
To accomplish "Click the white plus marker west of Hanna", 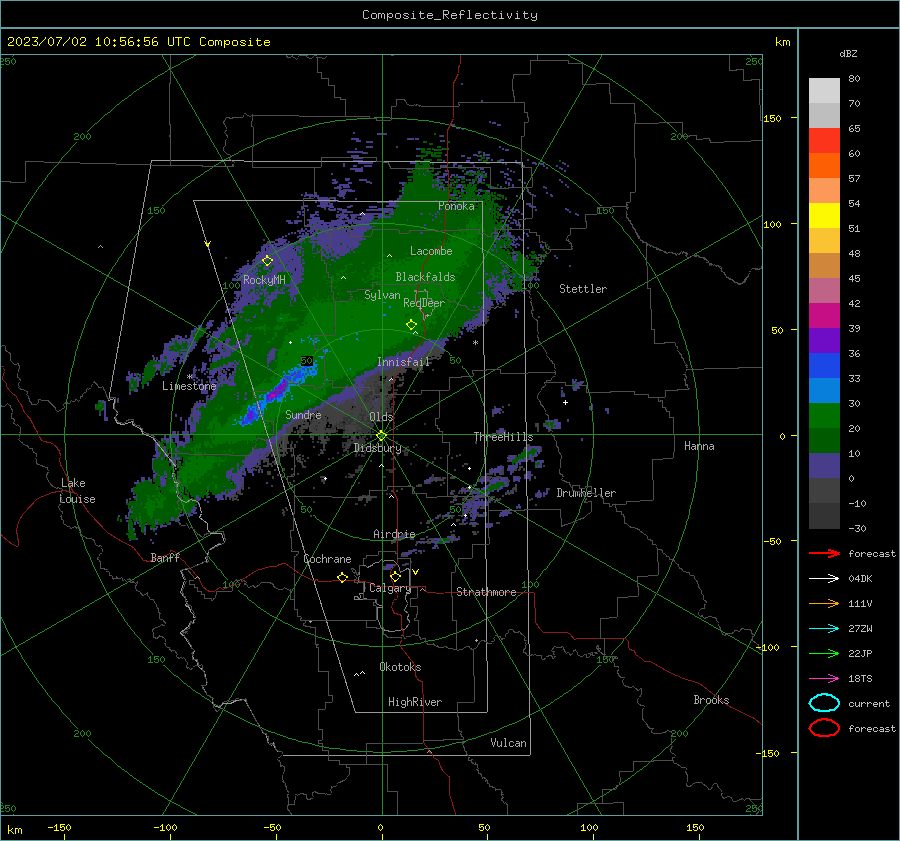I will point(565,402).
